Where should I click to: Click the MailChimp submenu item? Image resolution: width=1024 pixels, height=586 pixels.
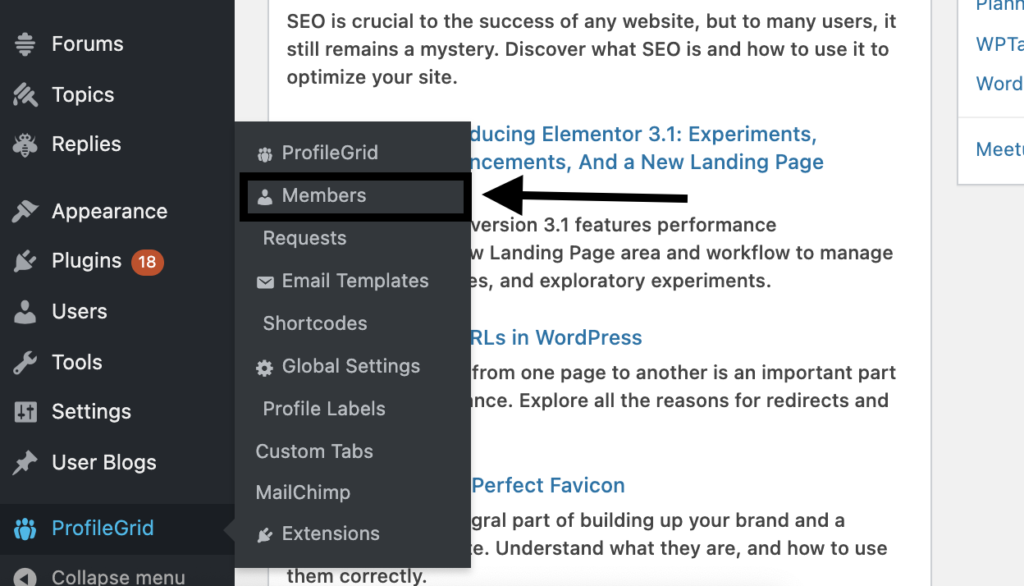tap(303, 492)
